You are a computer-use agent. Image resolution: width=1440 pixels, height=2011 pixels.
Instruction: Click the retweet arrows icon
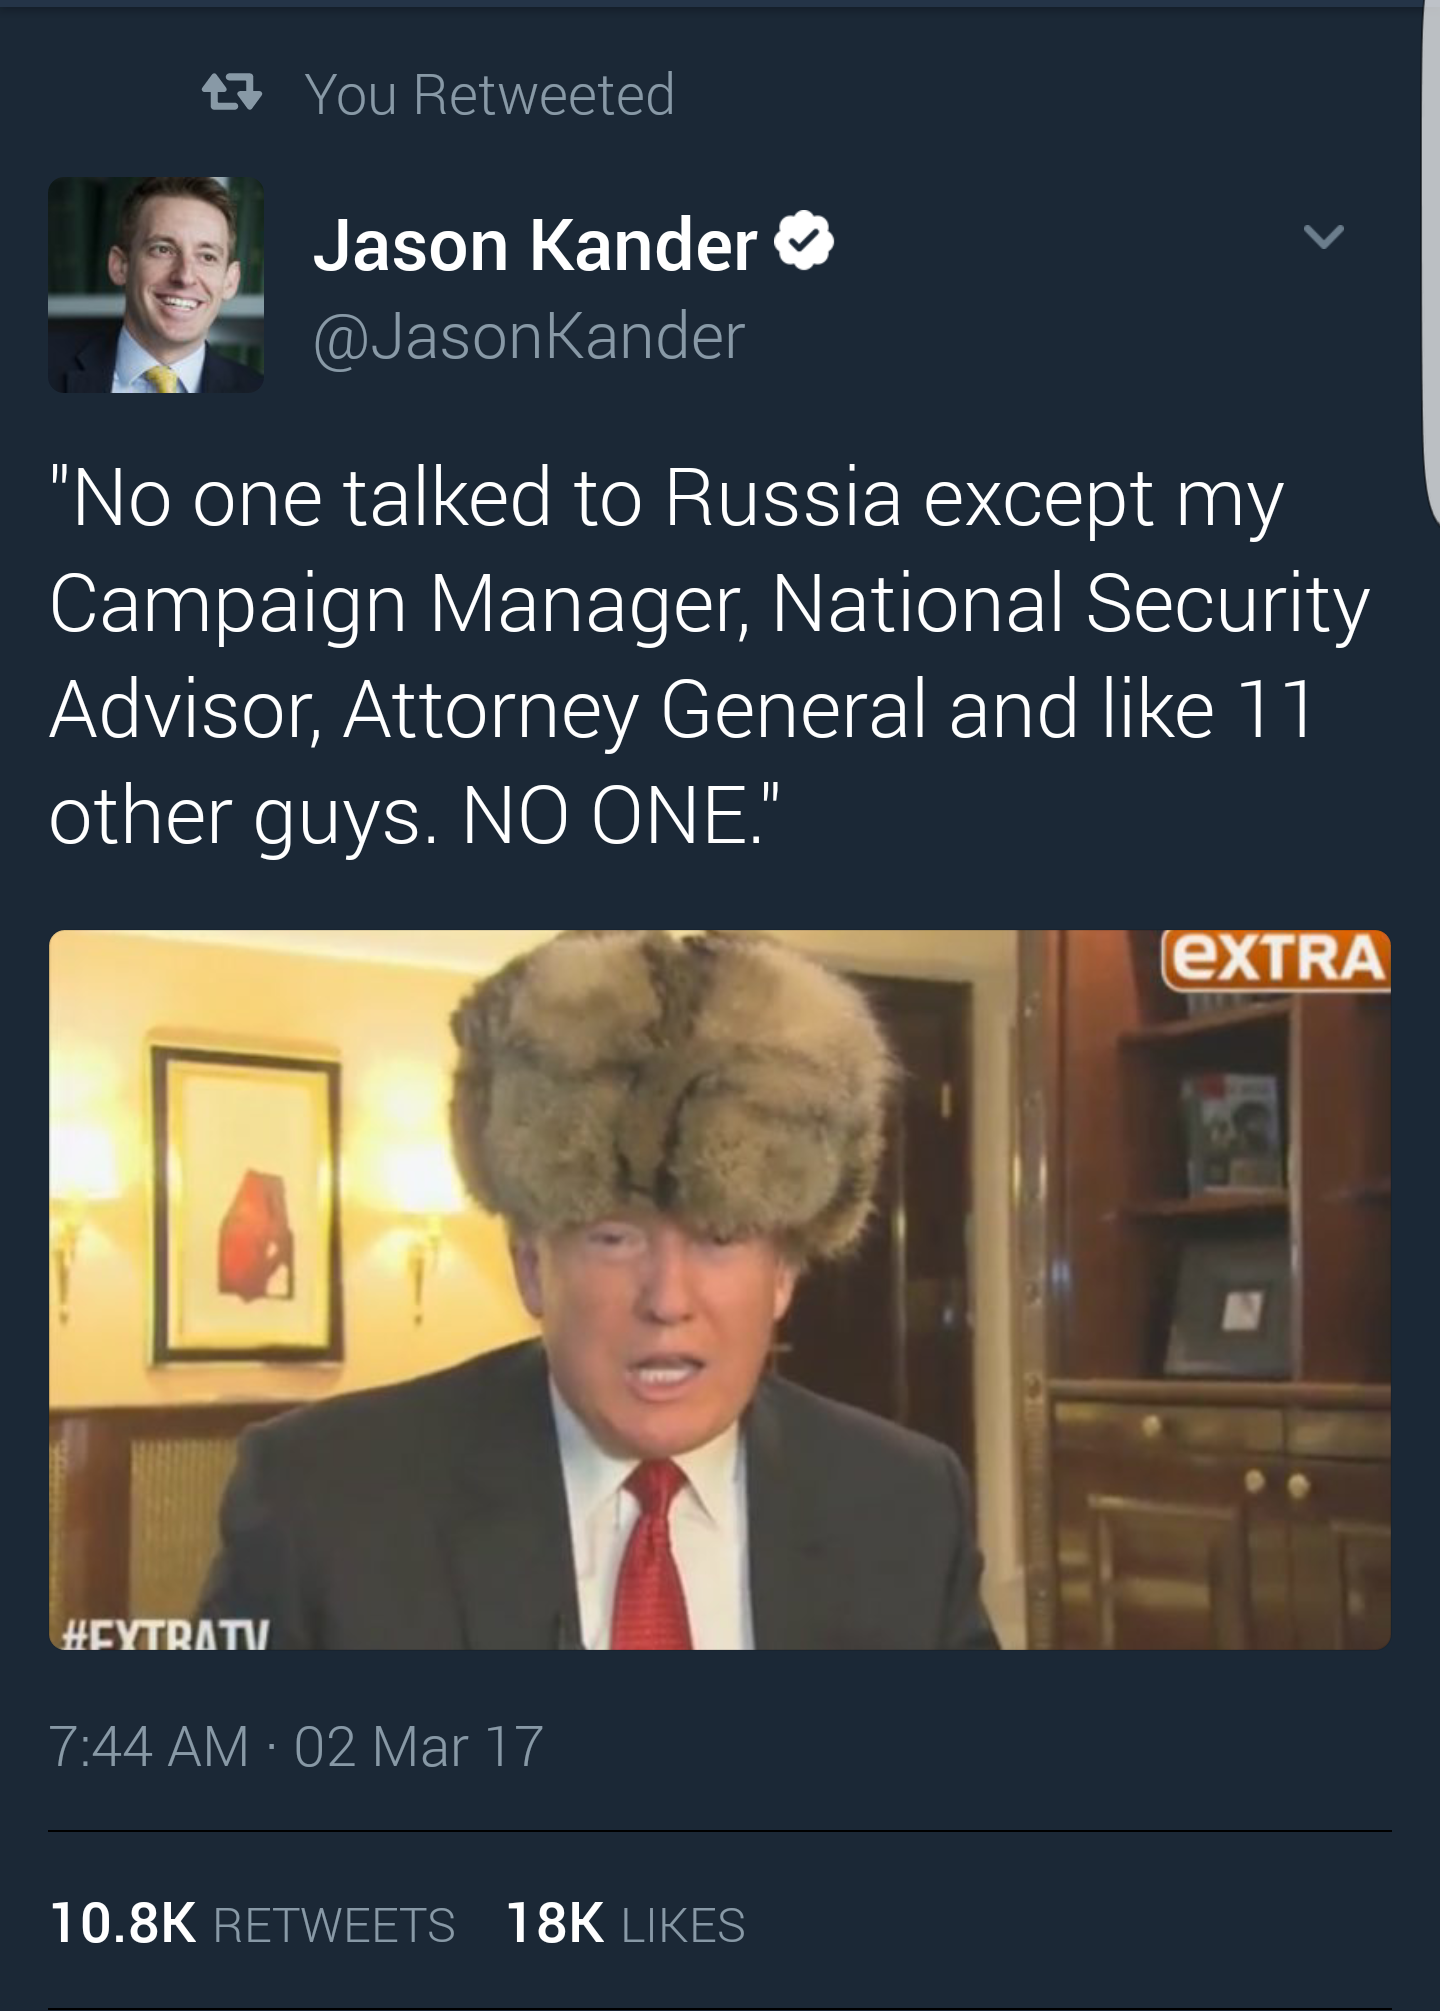pos(231,95)
